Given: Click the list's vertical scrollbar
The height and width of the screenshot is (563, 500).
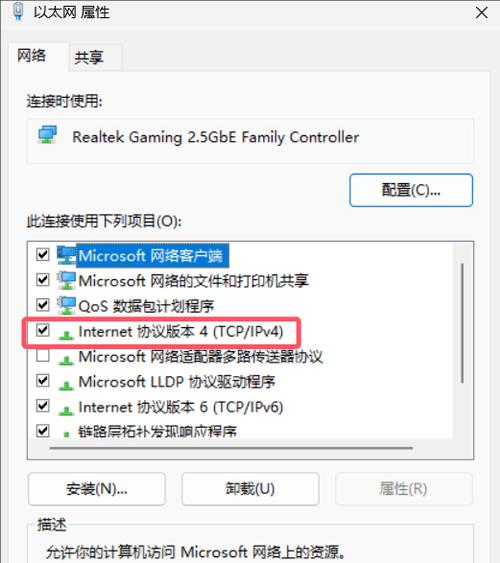Looking at the screenshot, I should (x=462, y=324).
